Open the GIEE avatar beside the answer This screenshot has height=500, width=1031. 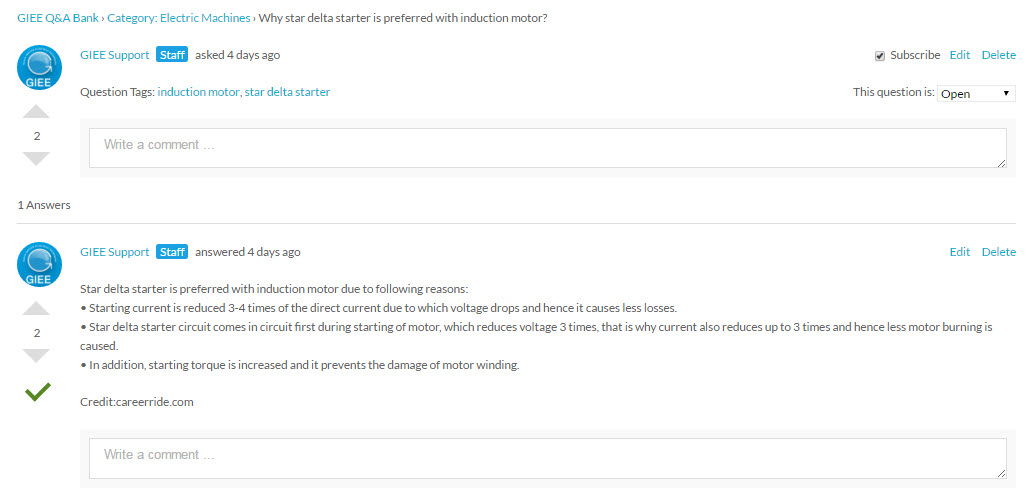coord(39,264)
